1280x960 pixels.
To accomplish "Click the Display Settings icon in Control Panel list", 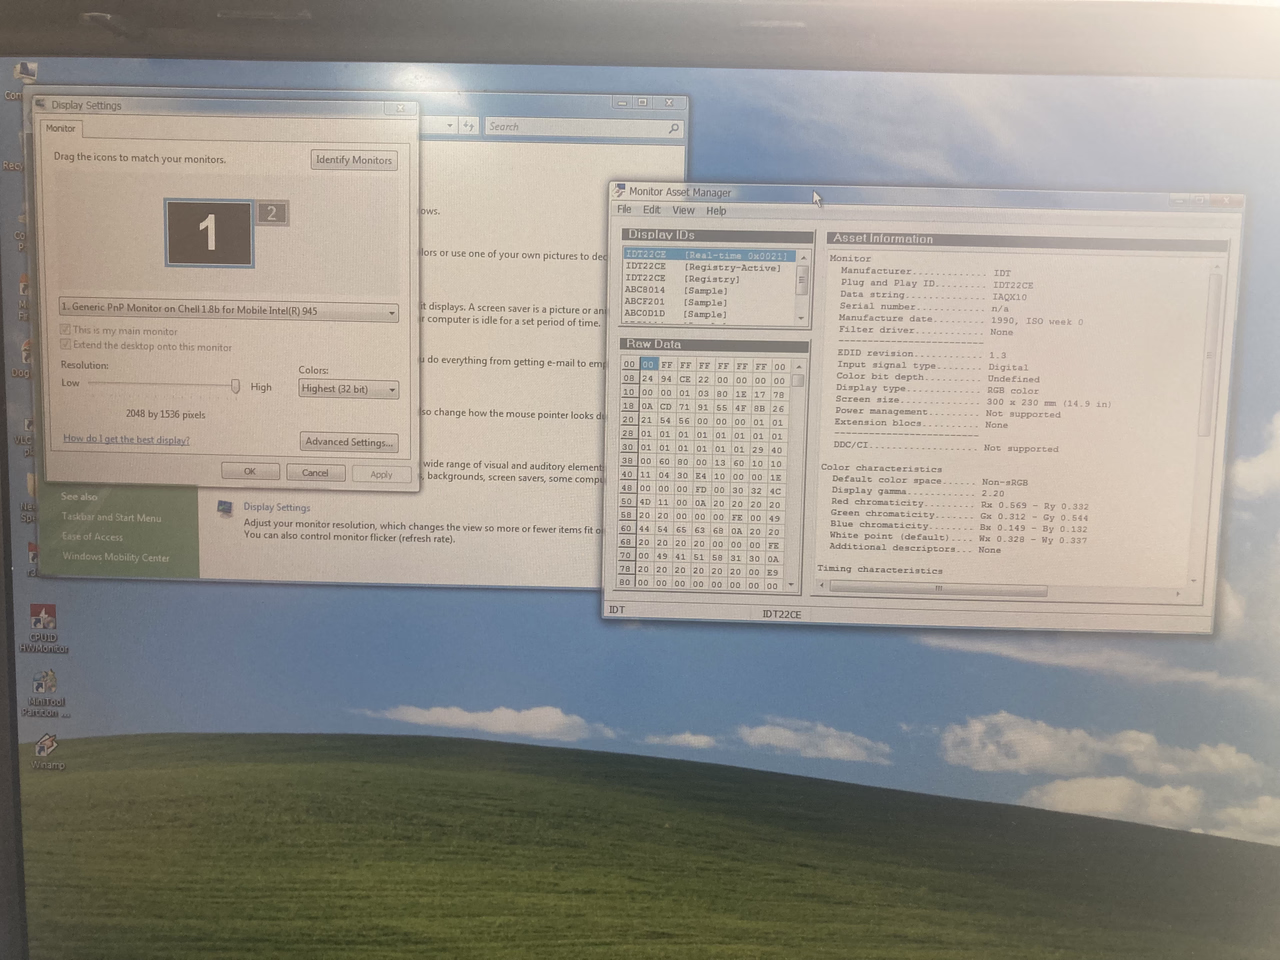I will point(226,509).
